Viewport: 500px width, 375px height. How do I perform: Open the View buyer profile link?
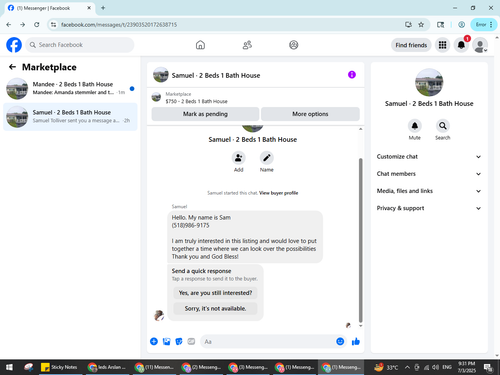pyautogui.click(x=279, y=193)
